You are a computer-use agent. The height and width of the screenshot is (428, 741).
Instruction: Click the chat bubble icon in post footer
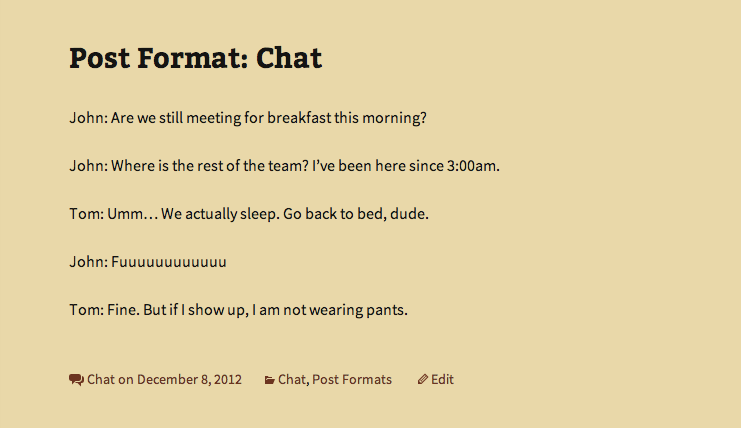(x=76, y=380)
